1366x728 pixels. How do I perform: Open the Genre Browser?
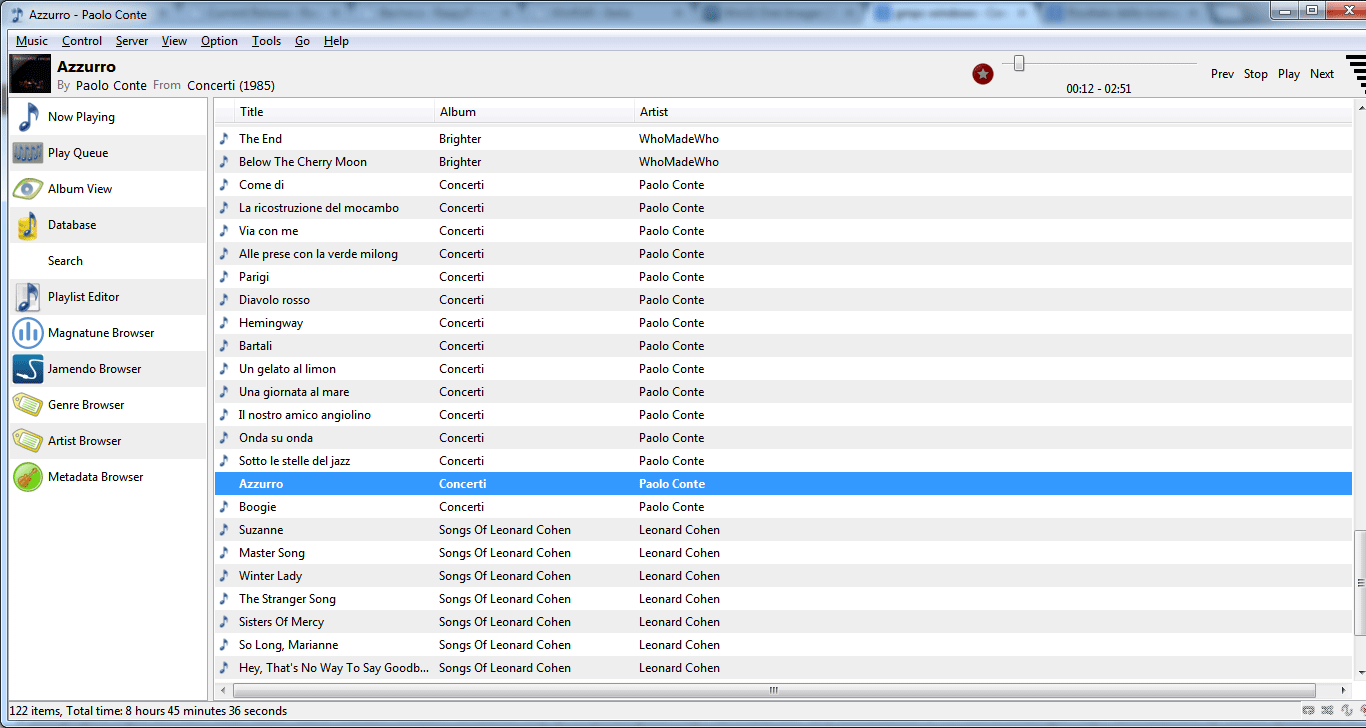click(x=108, y=405)
